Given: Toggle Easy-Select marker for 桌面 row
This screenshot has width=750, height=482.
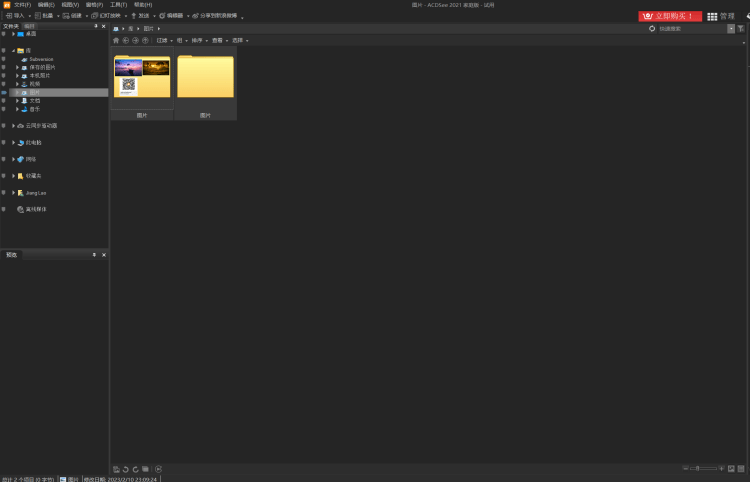Looking at the screenshot, I should [x=4, y=34].
